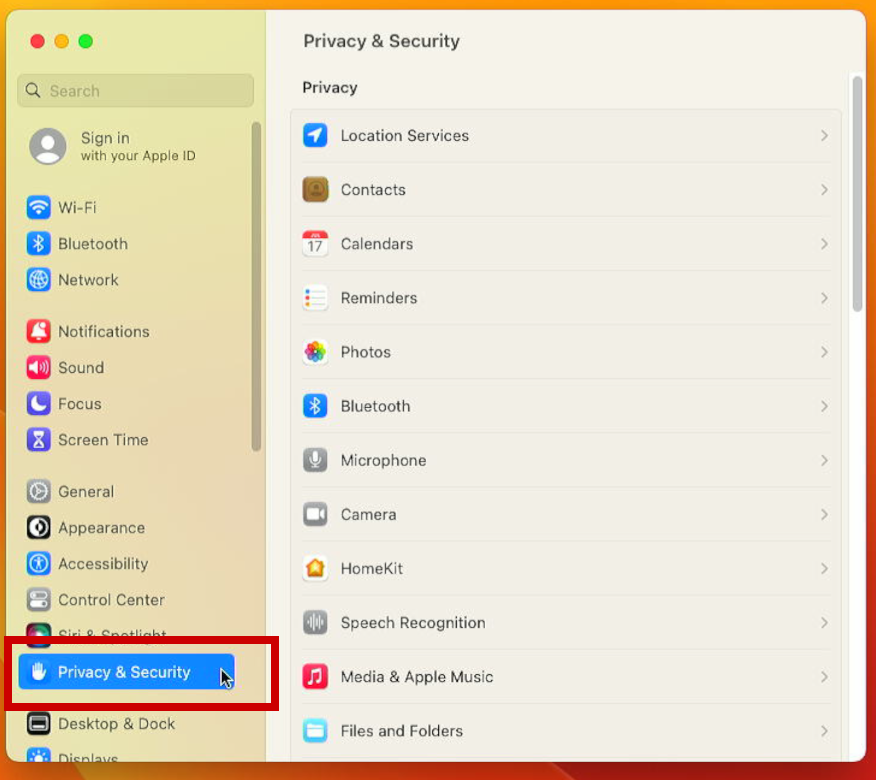Click the Reminders list icon
Viewport: 876px width, 780px height.
click(315, 298)
